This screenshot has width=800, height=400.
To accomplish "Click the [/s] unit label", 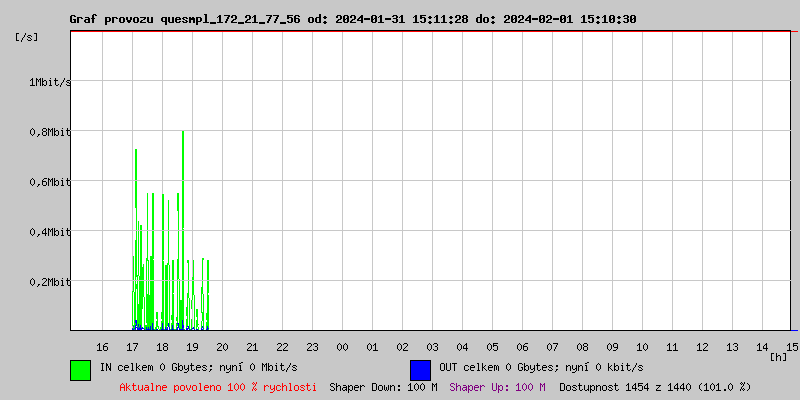I will click(x=27, y=37).
